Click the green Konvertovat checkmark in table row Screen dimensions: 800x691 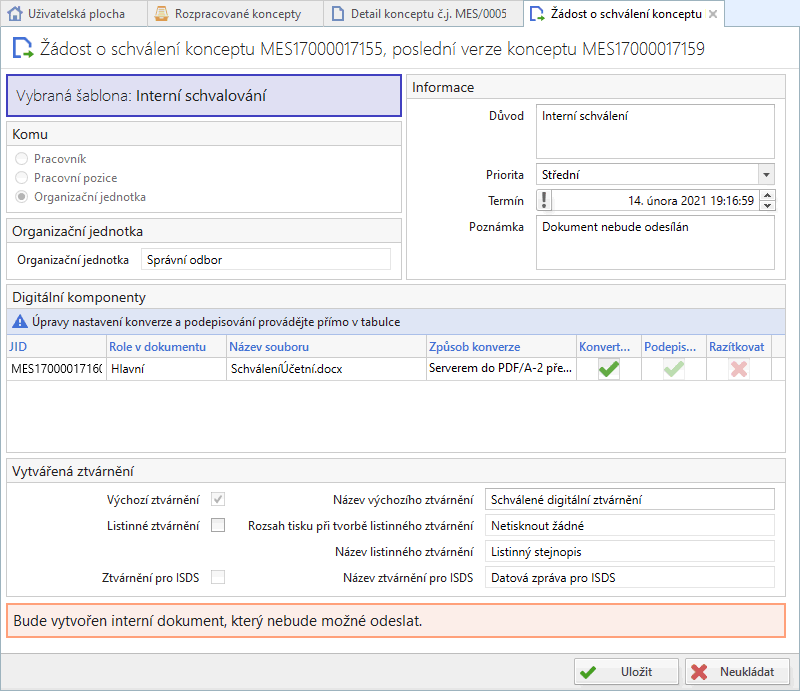click(608, 369)
